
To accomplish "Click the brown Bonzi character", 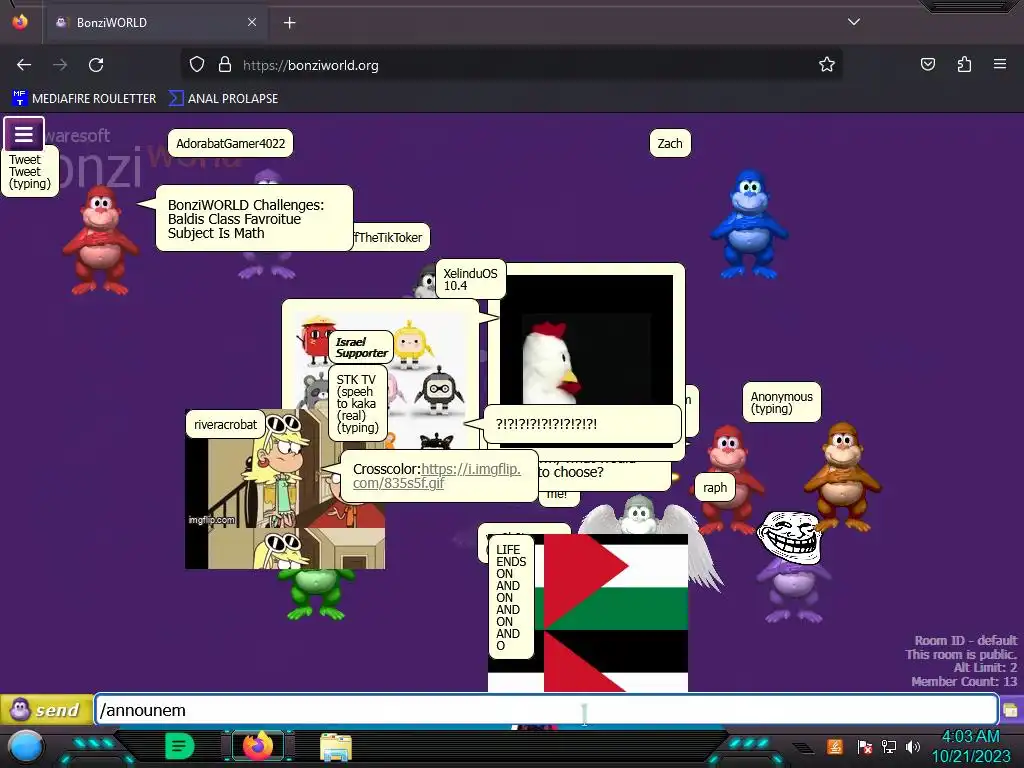I will pos(842,475).
